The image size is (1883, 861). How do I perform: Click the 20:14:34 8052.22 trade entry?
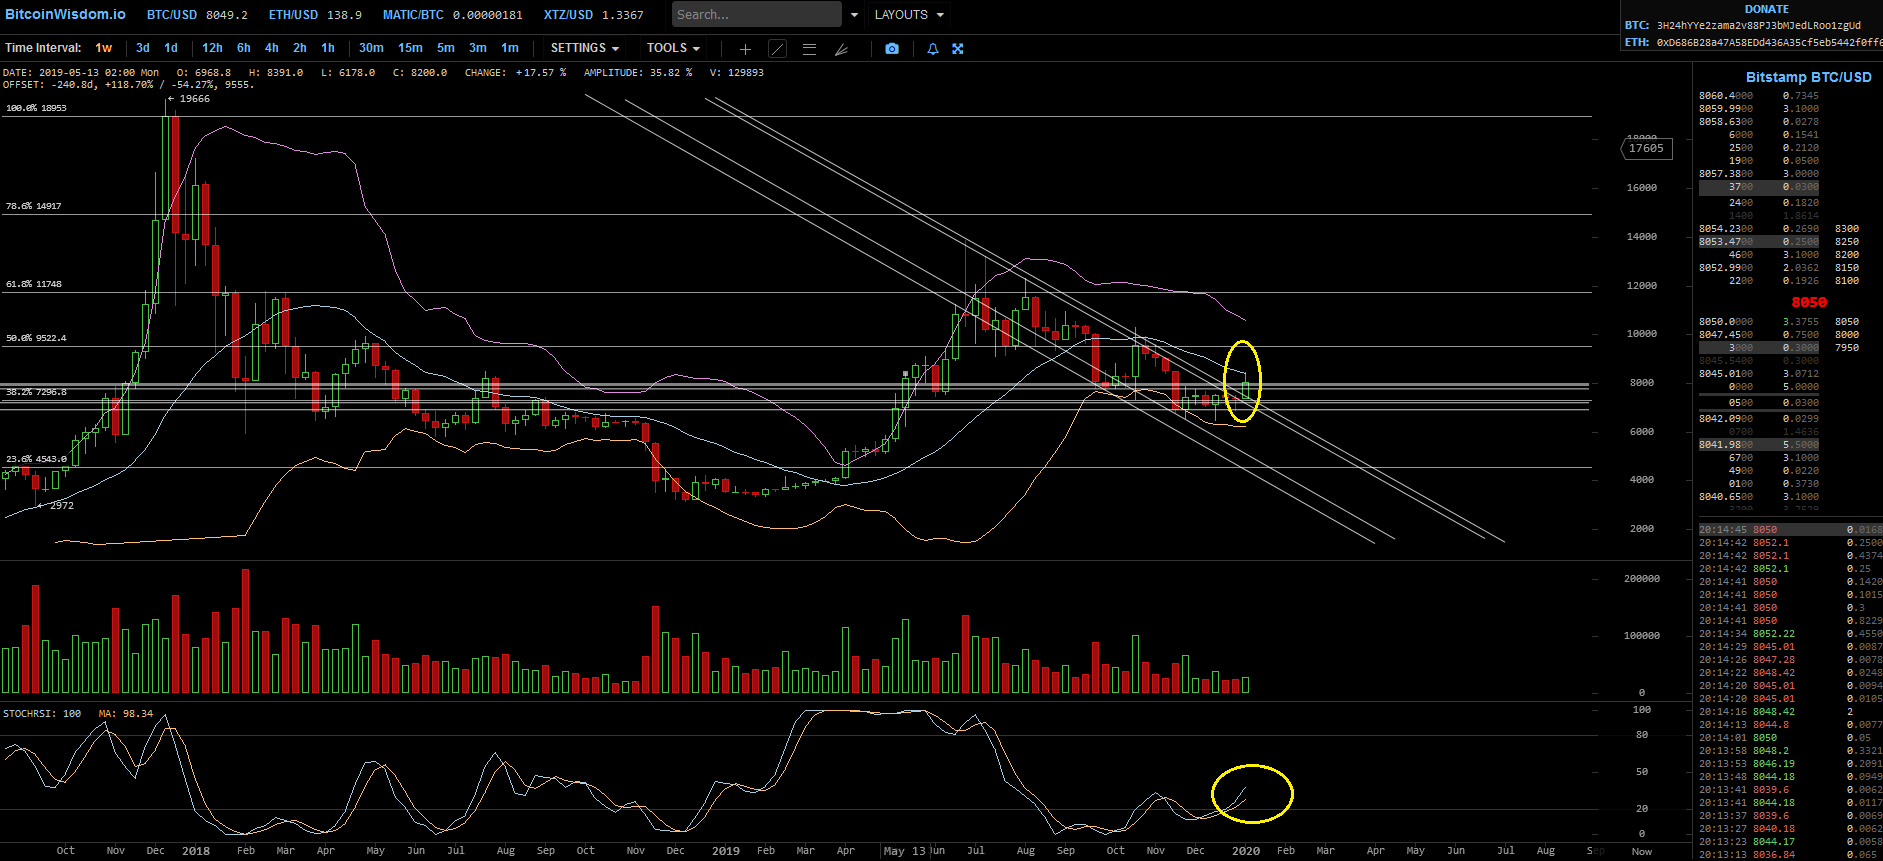point(1790,634)
